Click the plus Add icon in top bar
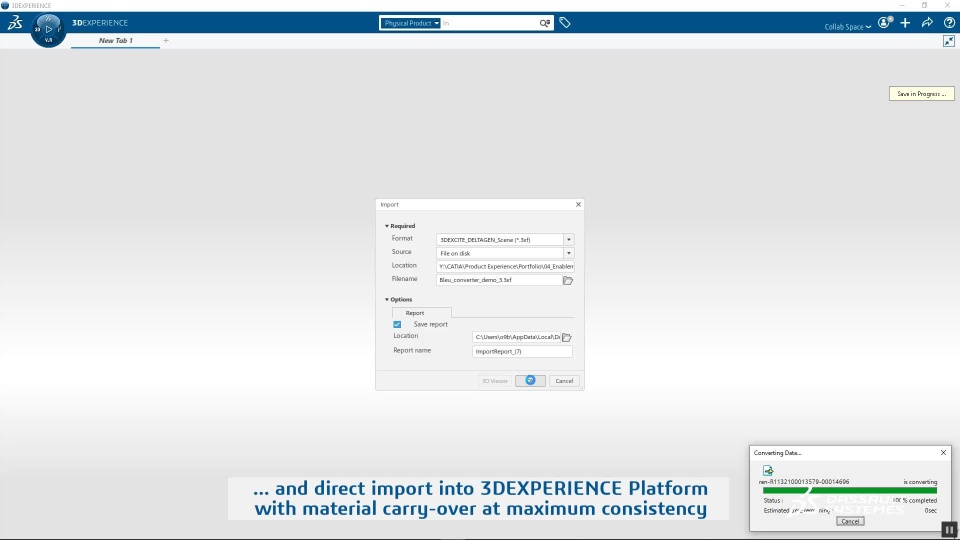The height and width of the screenshot is (540, 960). 906,23
